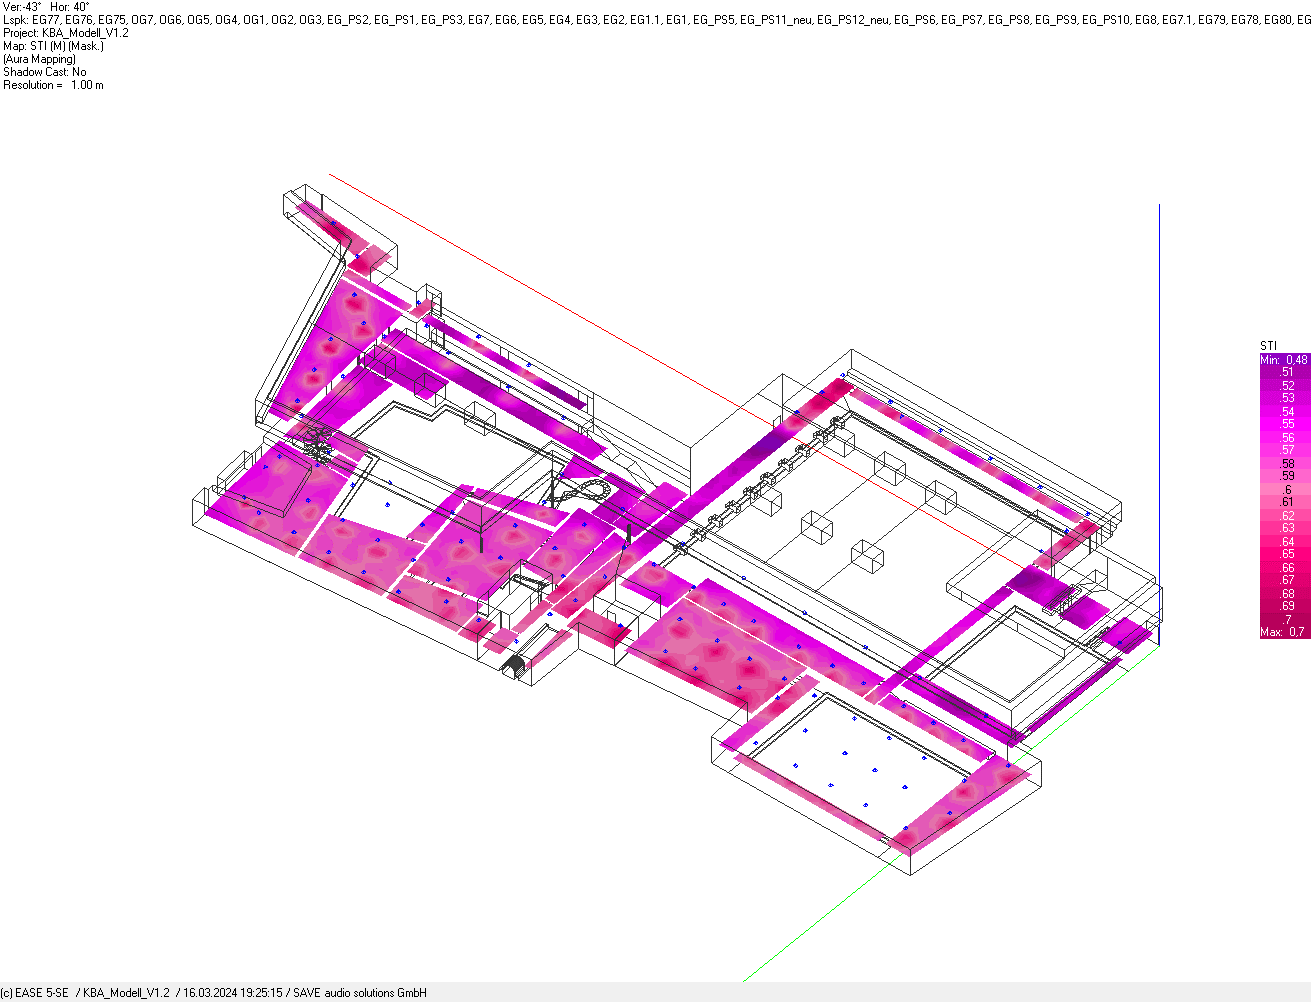Screen dimensions: 1311x1002
Task: Click the 'STI' legend title
Action: pyautogui.click(x=1268, y=346)
